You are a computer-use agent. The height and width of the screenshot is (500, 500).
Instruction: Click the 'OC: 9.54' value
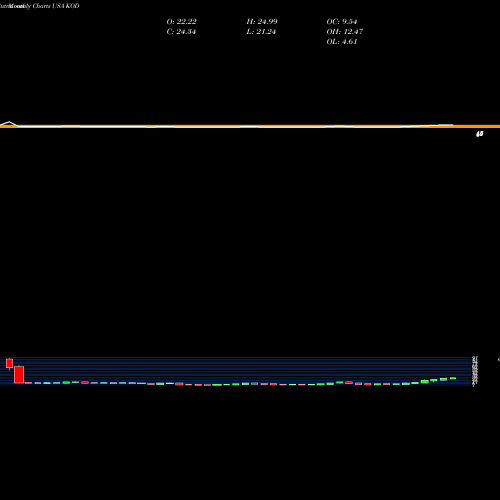coord(342,21)
